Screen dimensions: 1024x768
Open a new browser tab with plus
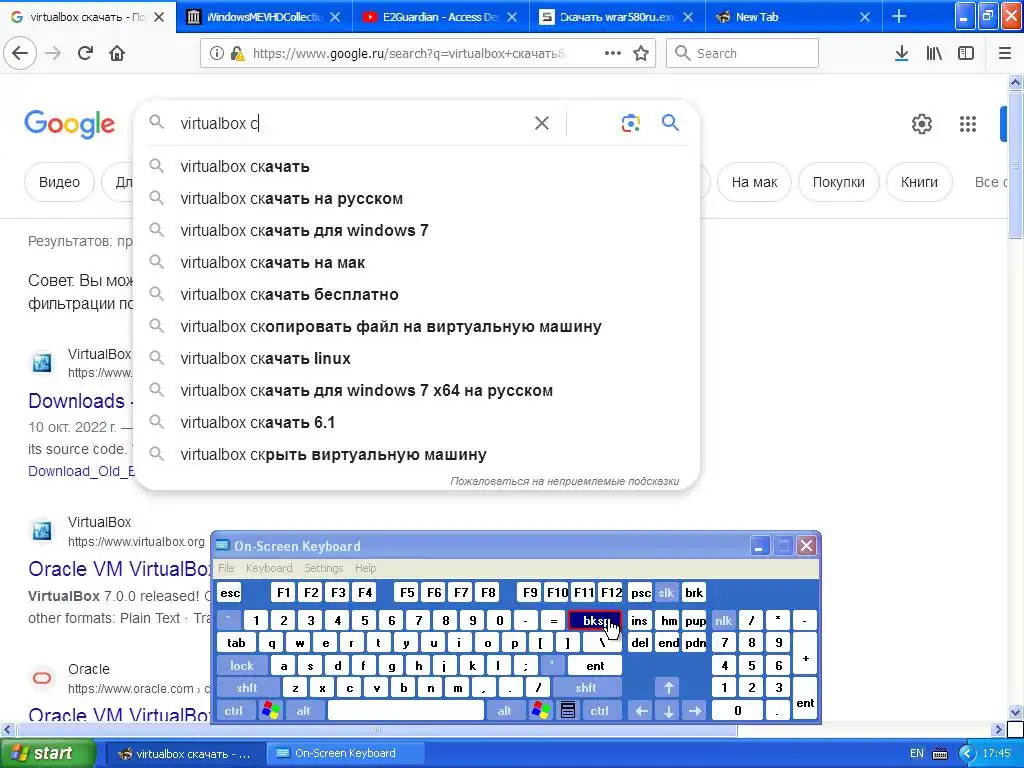click(899, 17)
